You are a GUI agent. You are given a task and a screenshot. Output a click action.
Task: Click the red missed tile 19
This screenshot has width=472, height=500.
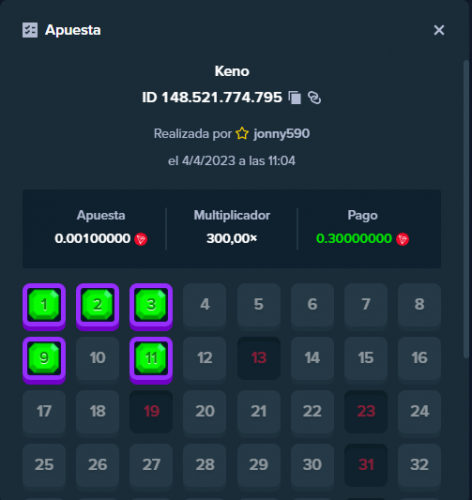coord(151,412)
